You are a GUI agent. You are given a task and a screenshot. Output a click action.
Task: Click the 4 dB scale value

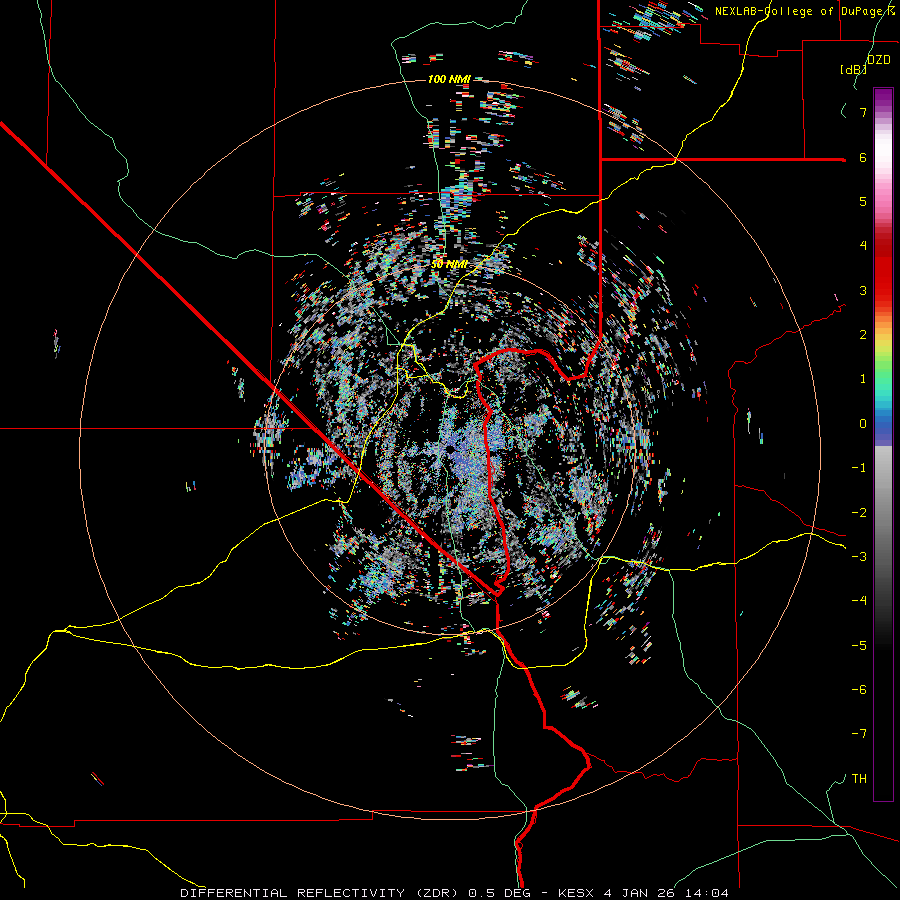[x=862, y=246]
